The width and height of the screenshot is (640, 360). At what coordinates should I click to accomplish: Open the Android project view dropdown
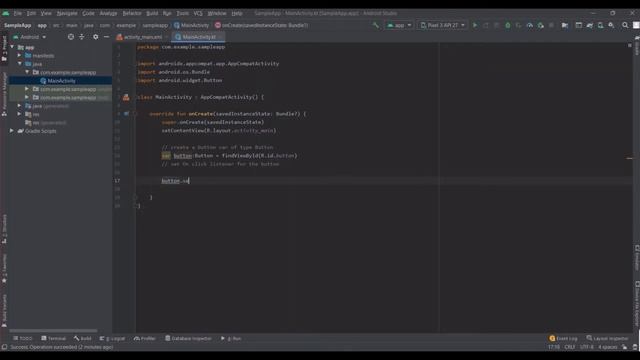tap(29, 37)
